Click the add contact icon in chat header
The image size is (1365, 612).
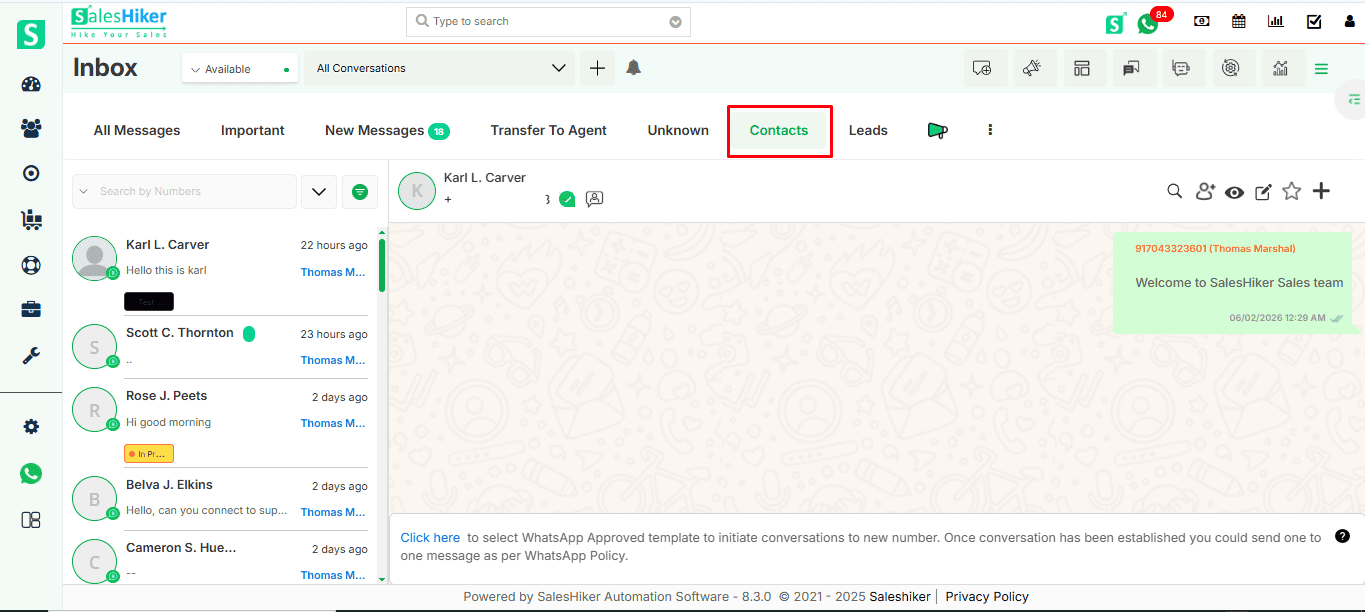1205,191
